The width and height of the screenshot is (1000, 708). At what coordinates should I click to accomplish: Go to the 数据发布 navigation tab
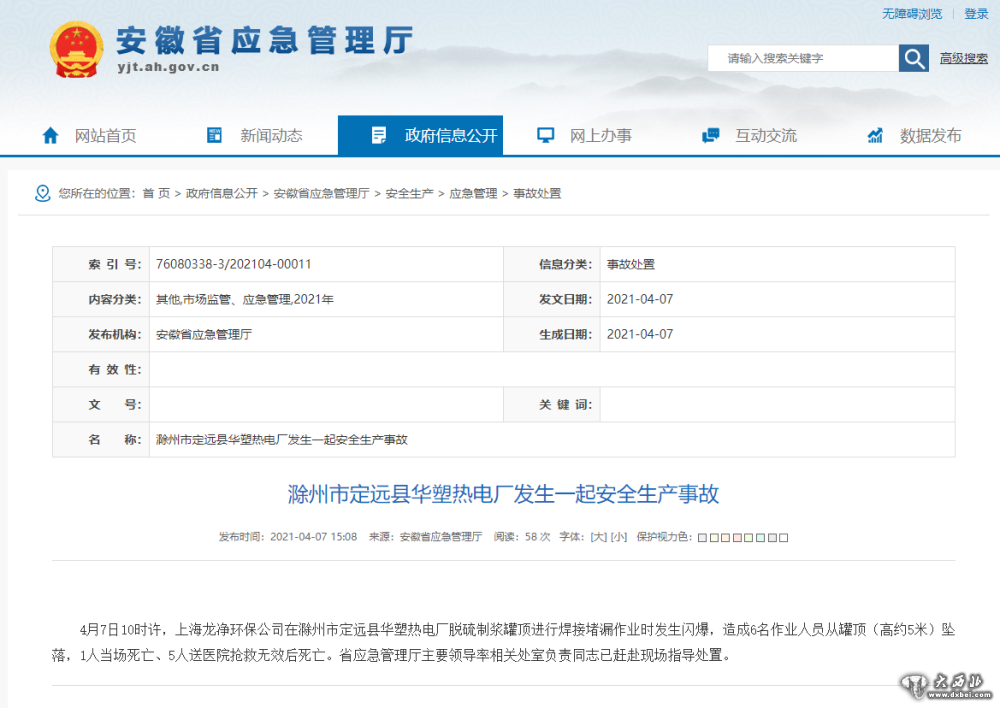click(930, 135)
